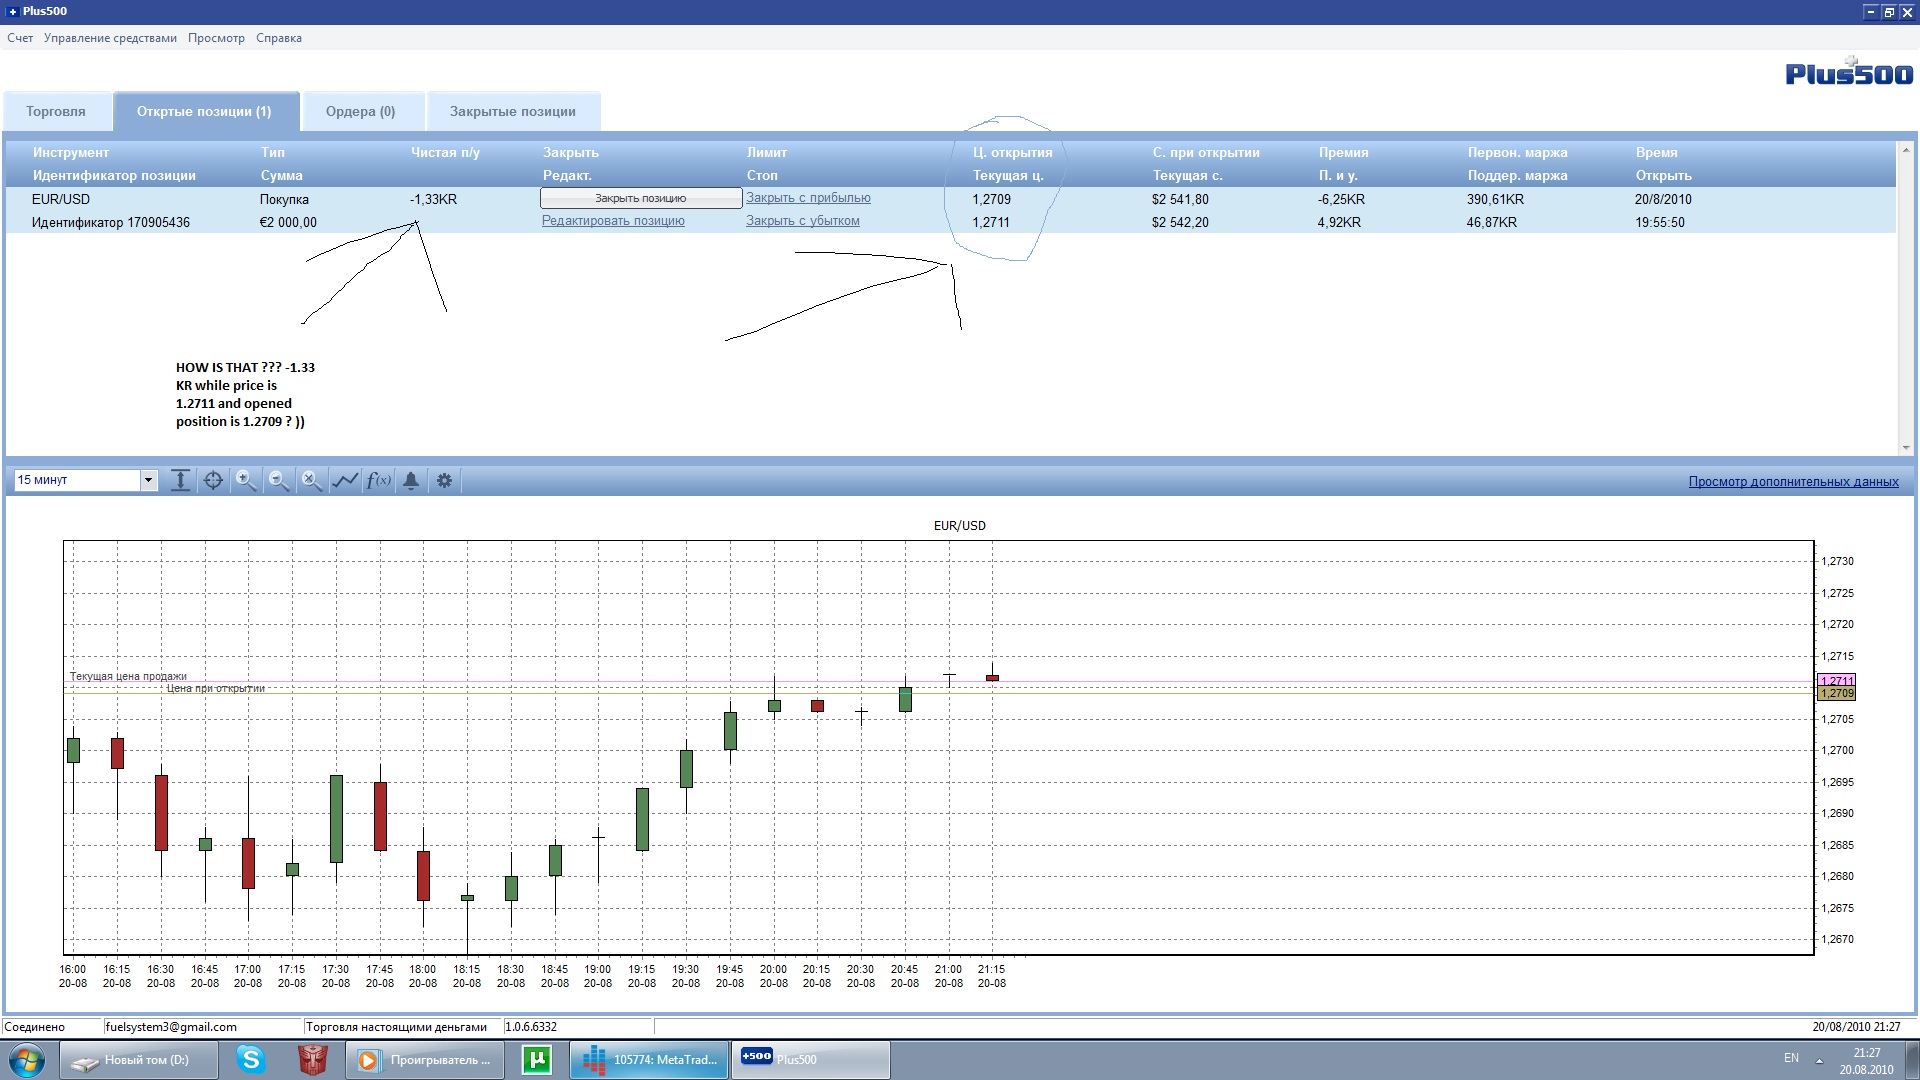Image resolution: width=1920 pixels, height=1080 pixels.
Task: Open the Счет menu
Action: tap(20, 38)
